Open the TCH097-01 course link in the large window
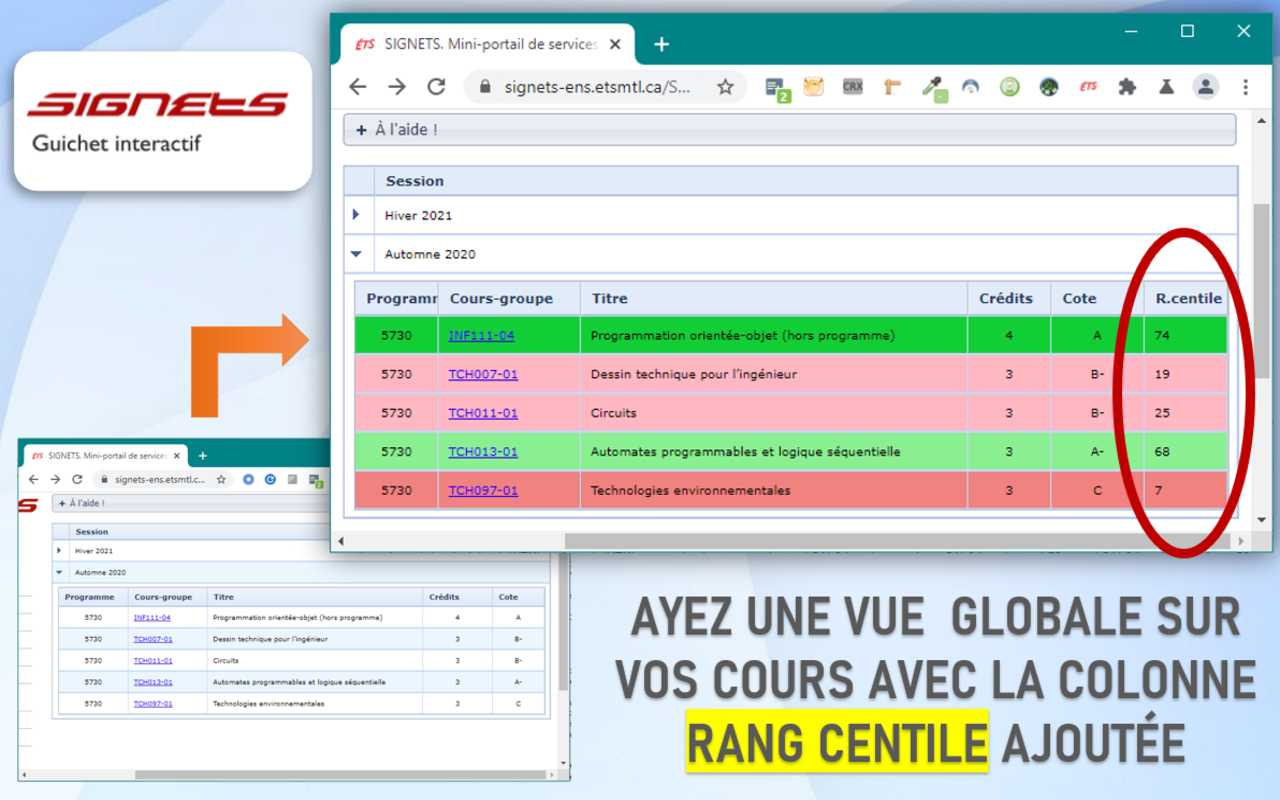 [x=483, y=491]
